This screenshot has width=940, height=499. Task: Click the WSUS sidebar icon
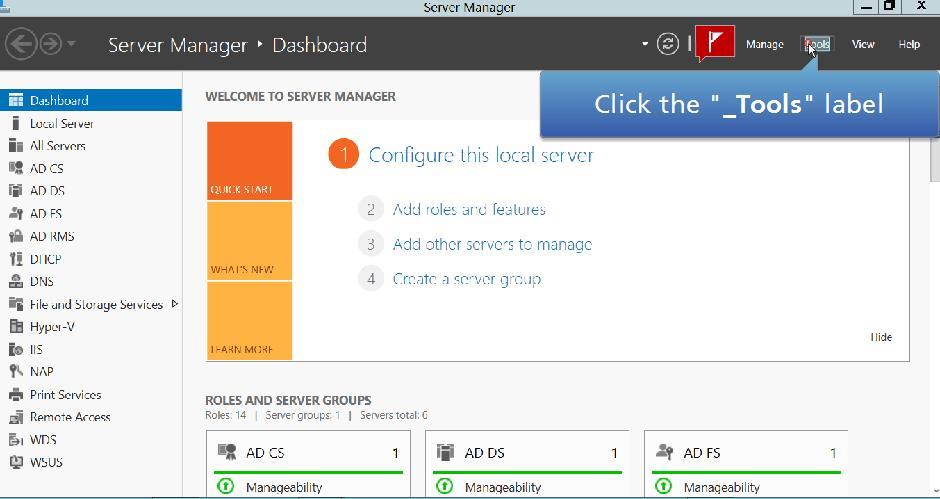pos(16,462)
